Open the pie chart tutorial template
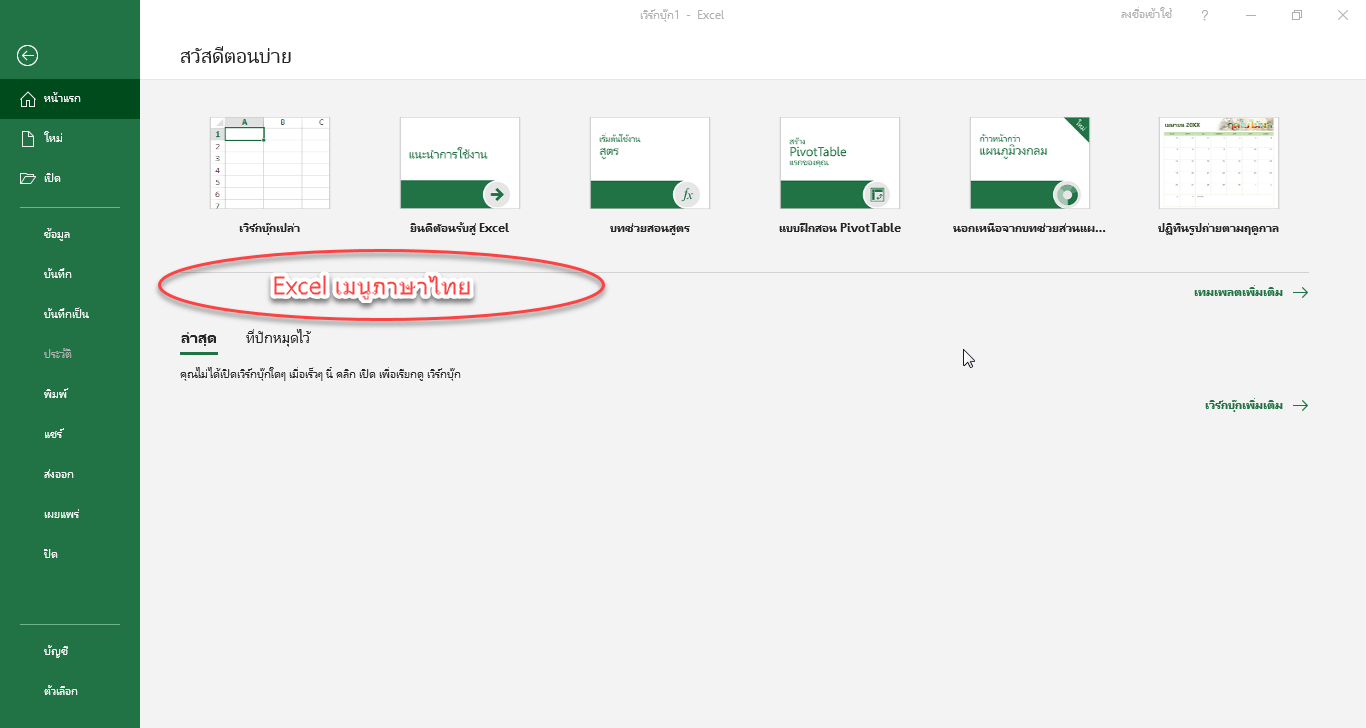The image size is (1366, 728). 1030,163
